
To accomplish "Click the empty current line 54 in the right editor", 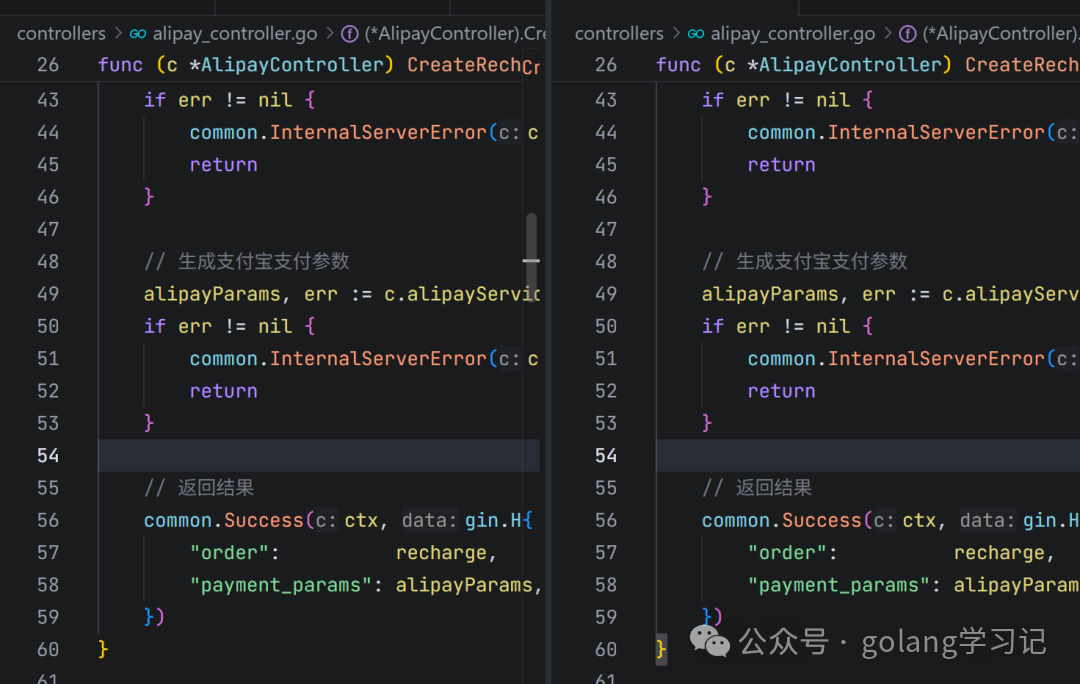I will pyautogui.click(x=868, y=455).
